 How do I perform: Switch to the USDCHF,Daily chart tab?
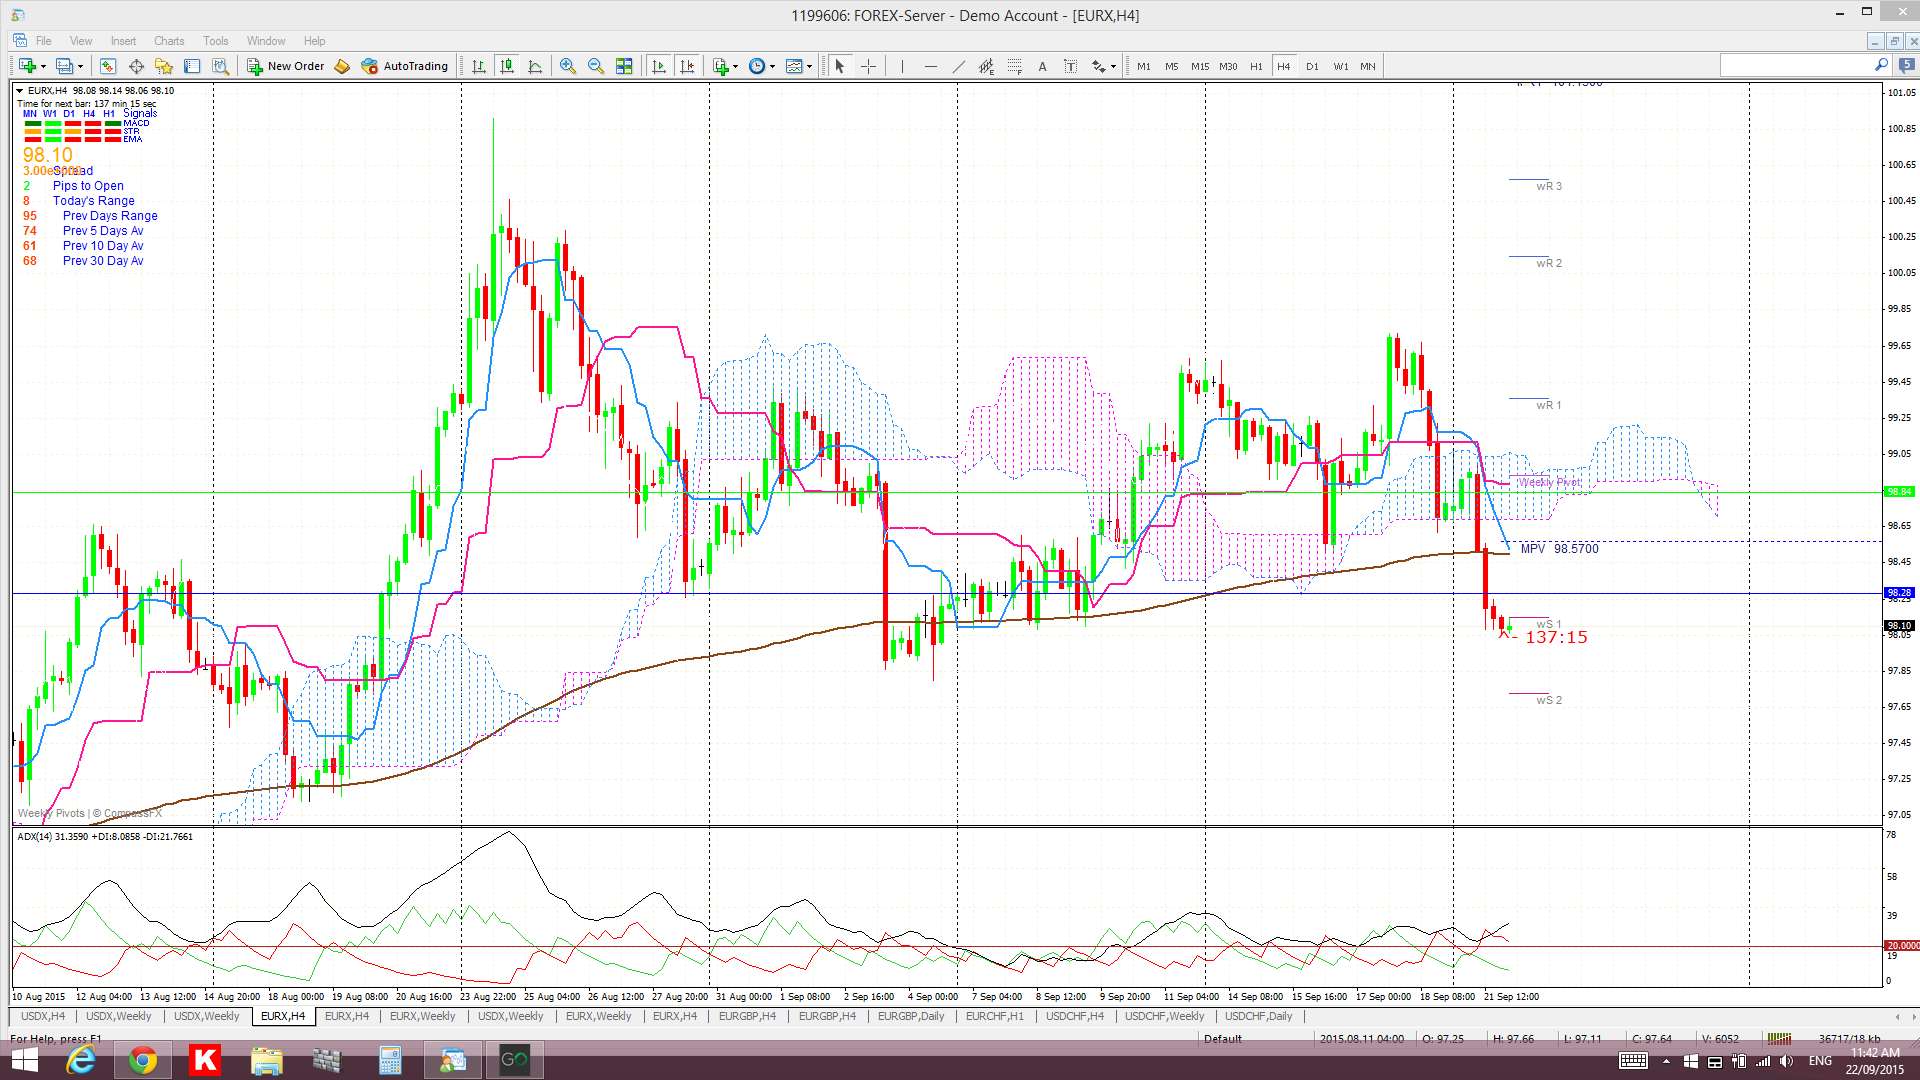point(1259,1016)
